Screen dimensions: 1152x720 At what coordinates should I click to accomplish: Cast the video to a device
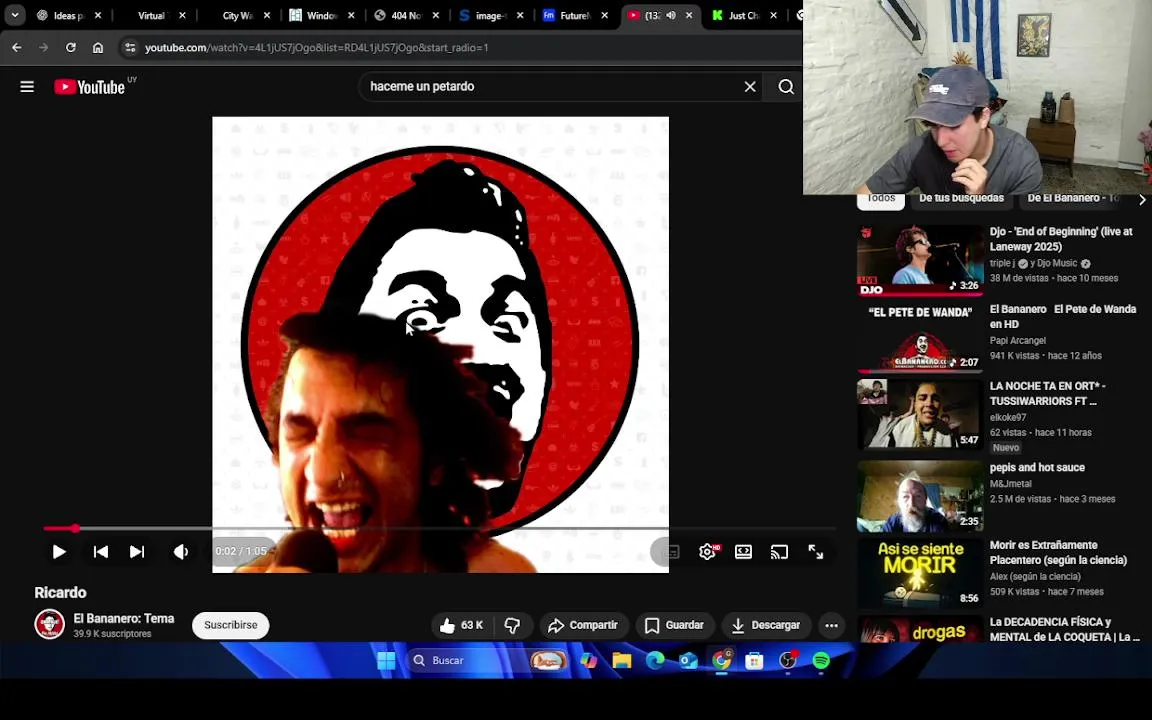tap(780, 552)
